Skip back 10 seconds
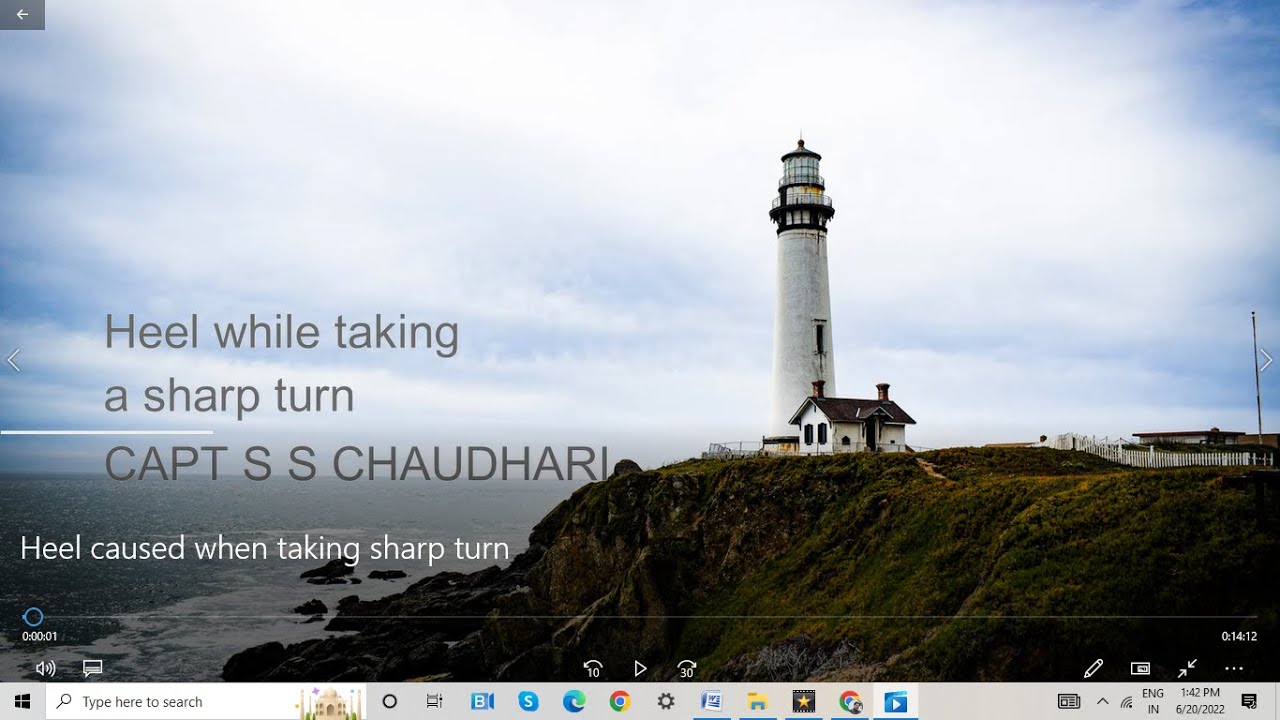1280x720 pixels. [x=593, y=668]
